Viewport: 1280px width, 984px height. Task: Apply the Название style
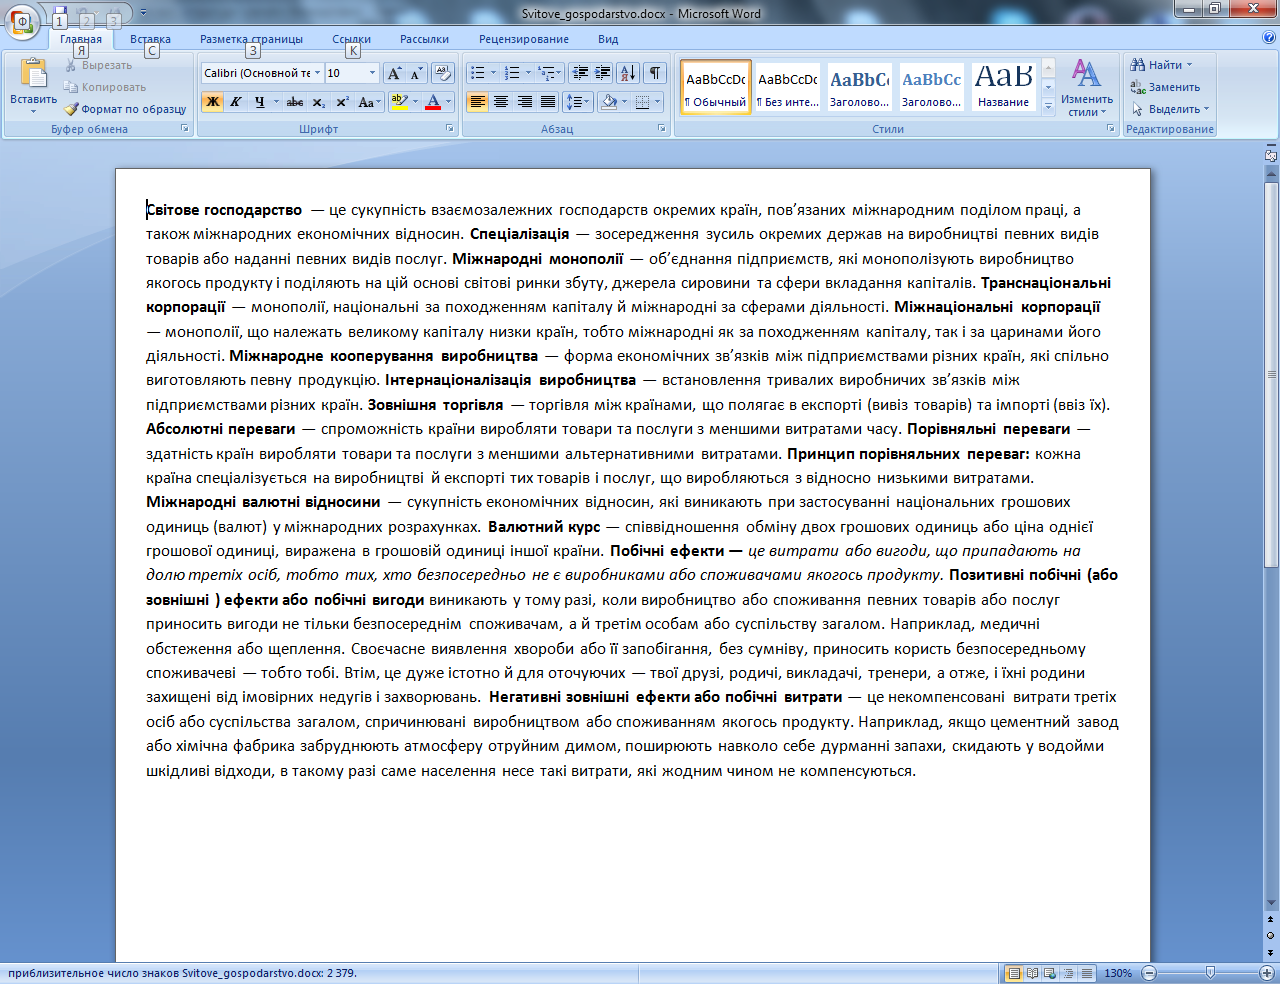[x=1004, y=87]
